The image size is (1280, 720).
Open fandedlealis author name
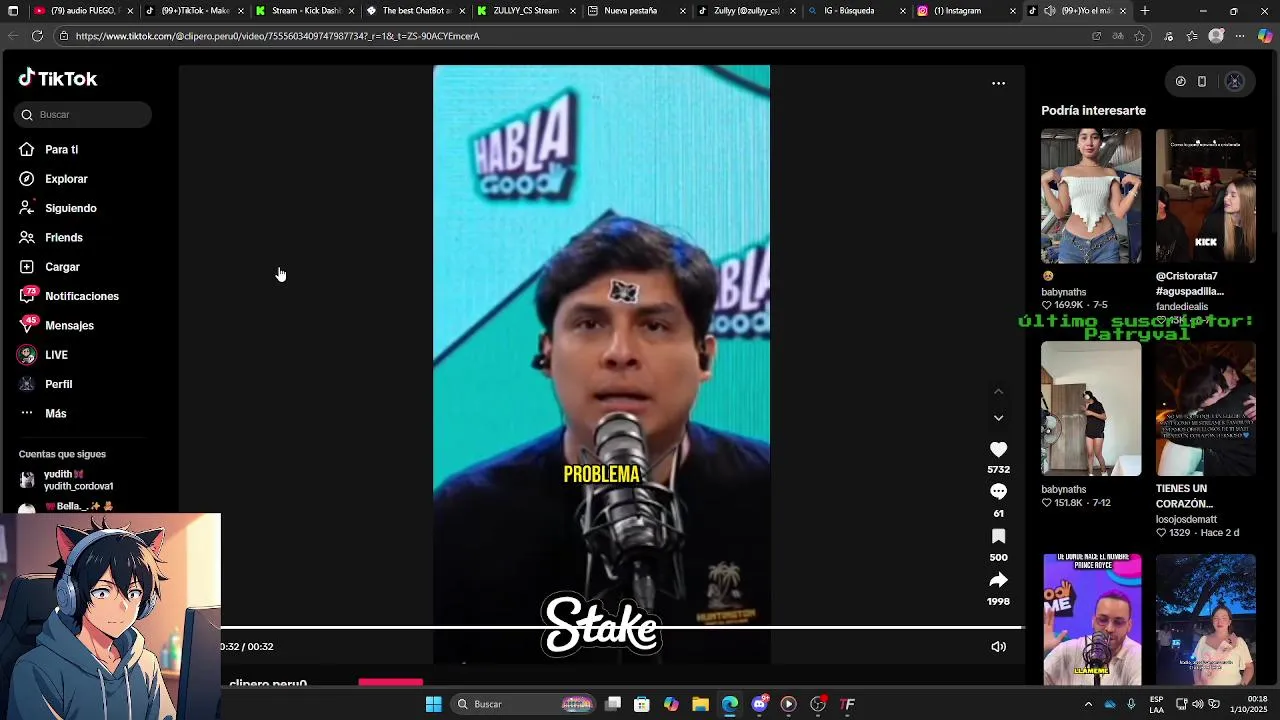coord(1182,307)
